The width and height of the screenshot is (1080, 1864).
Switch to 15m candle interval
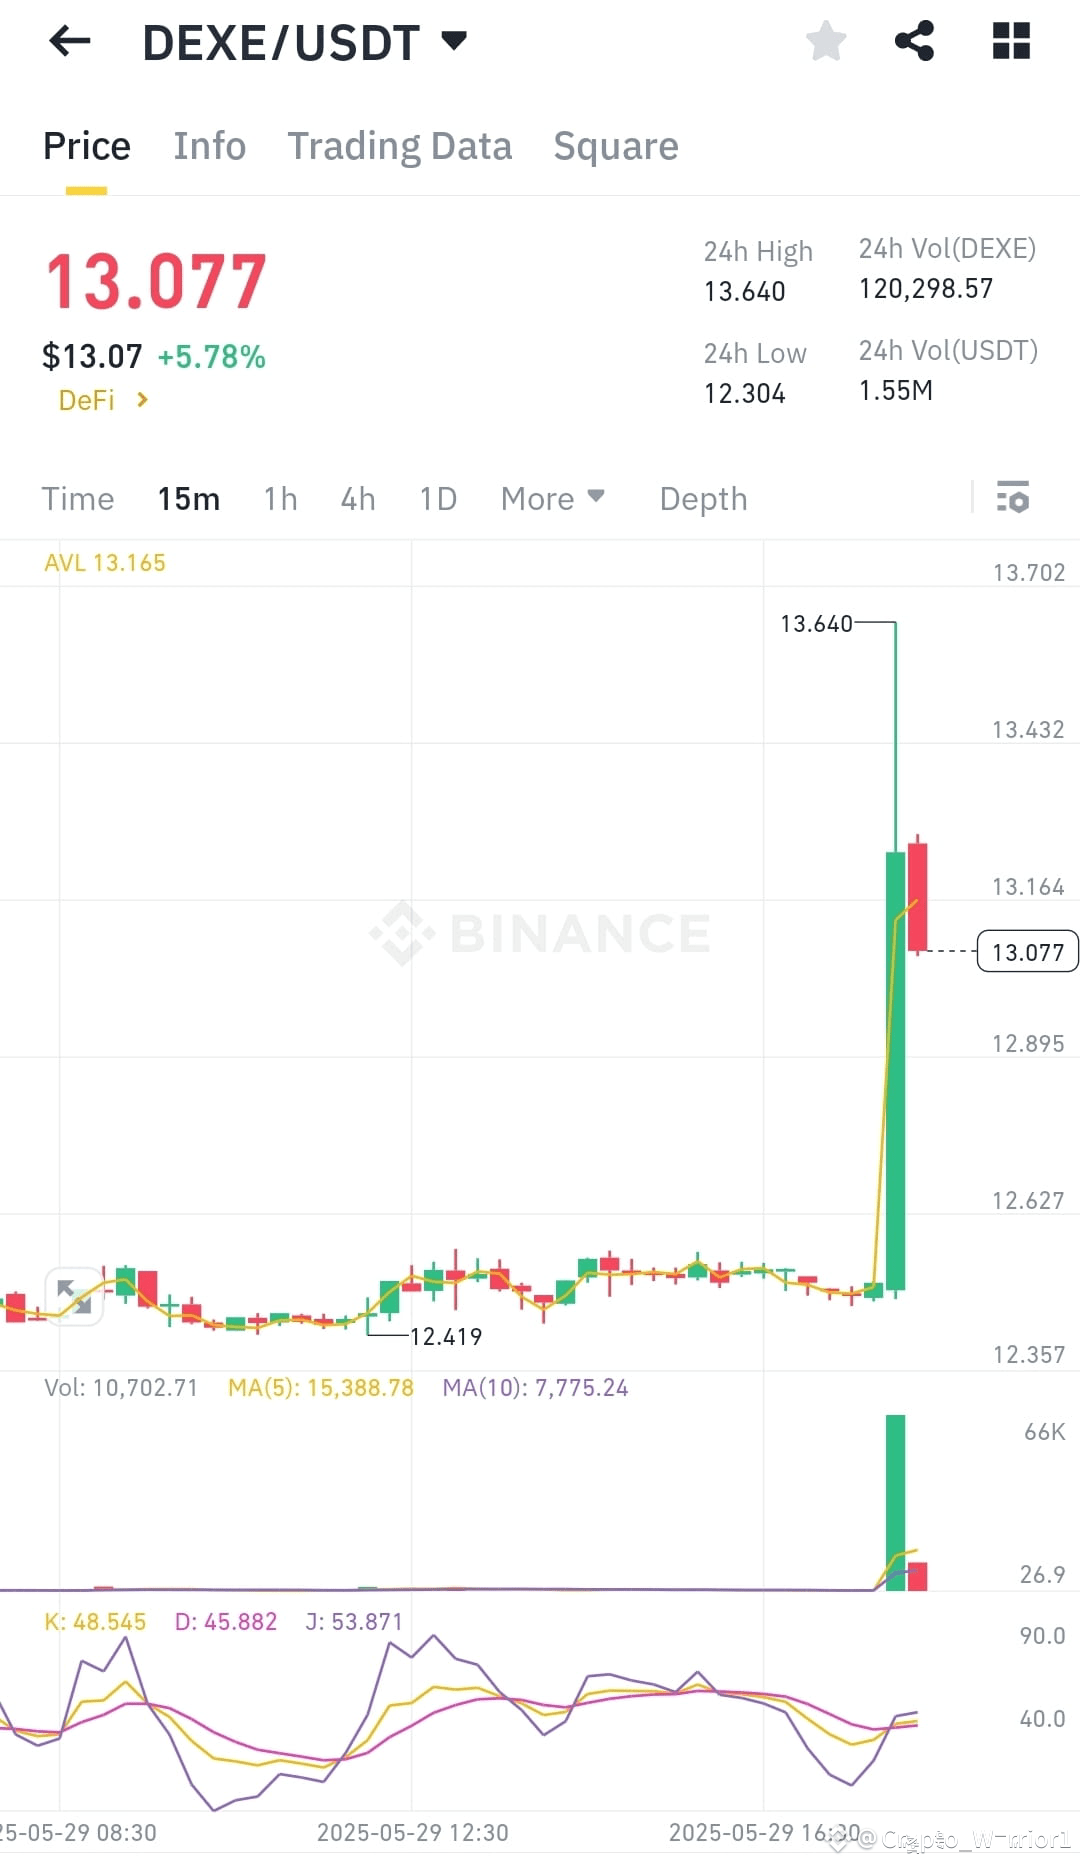coord(188,498)
